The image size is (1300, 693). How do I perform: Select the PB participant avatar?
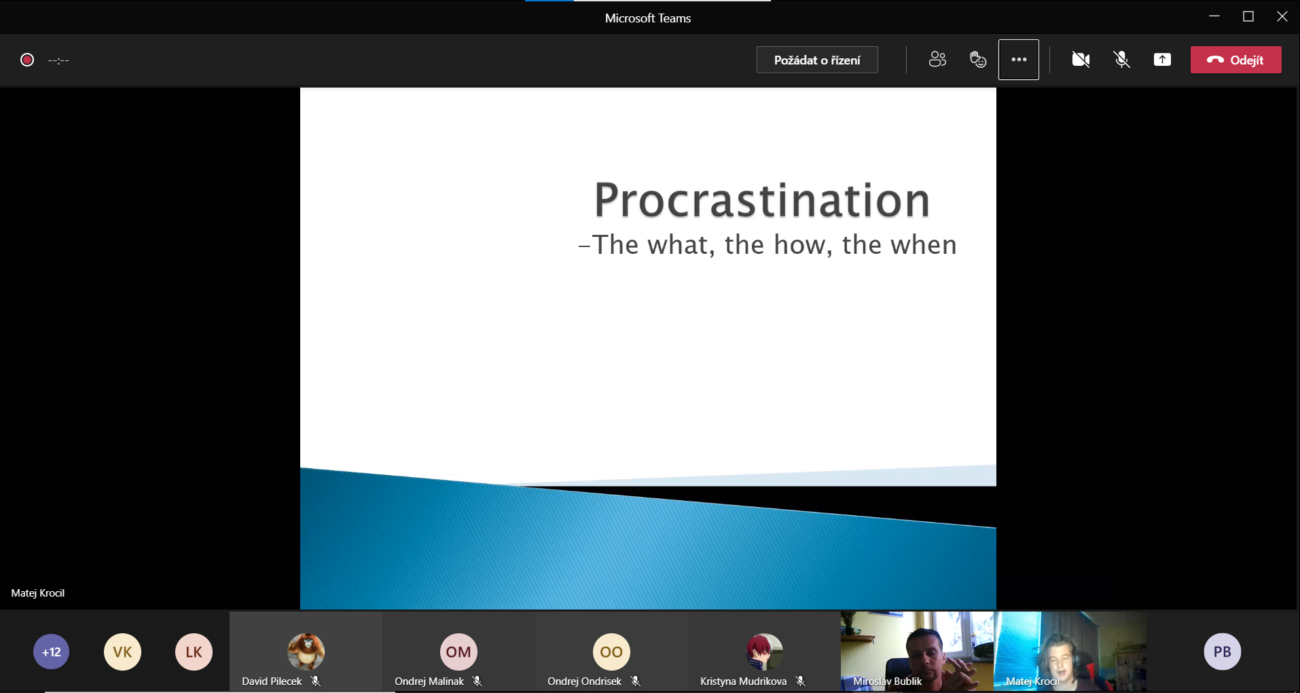[x=1222, y=652]
